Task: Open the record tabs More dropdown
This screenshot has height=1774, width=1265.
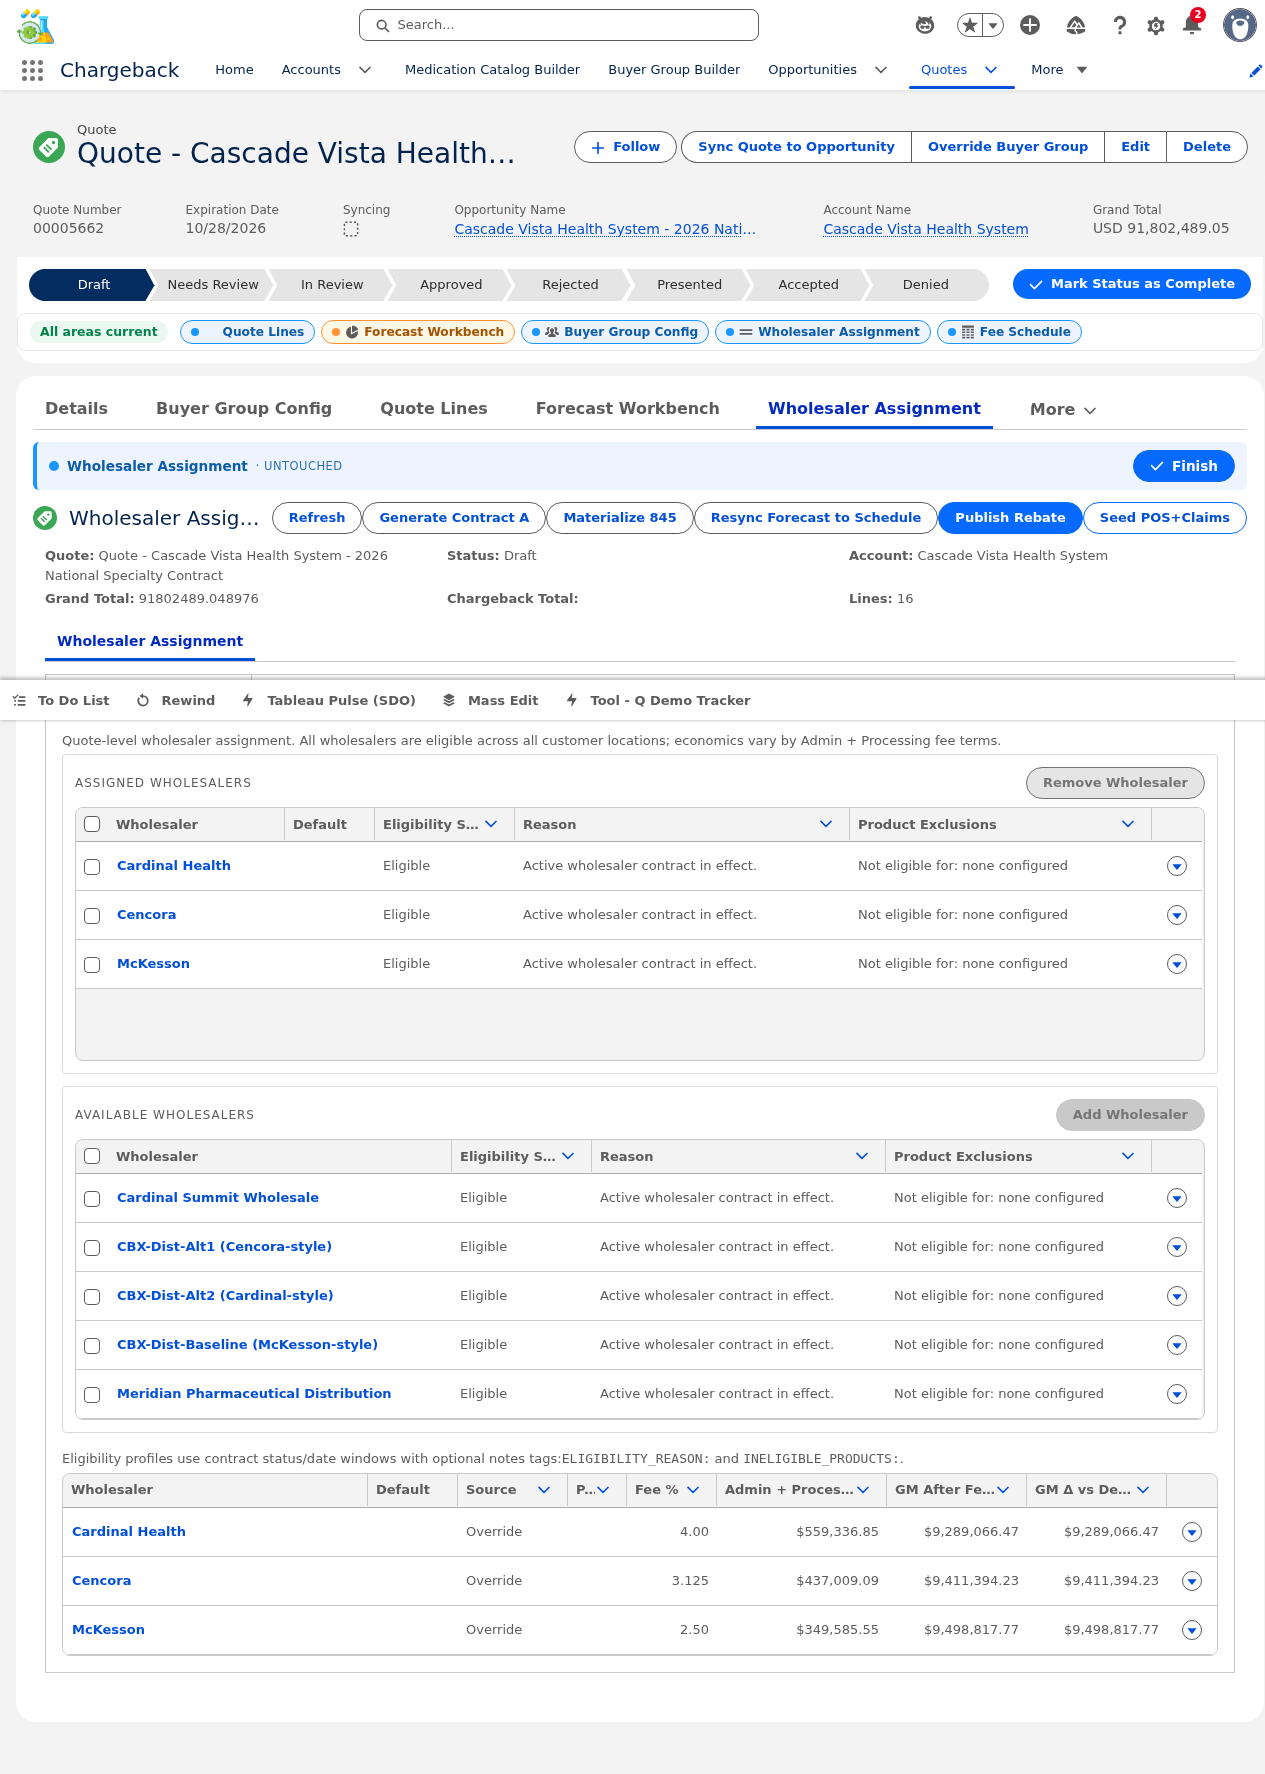Action: click(1063, 410)
